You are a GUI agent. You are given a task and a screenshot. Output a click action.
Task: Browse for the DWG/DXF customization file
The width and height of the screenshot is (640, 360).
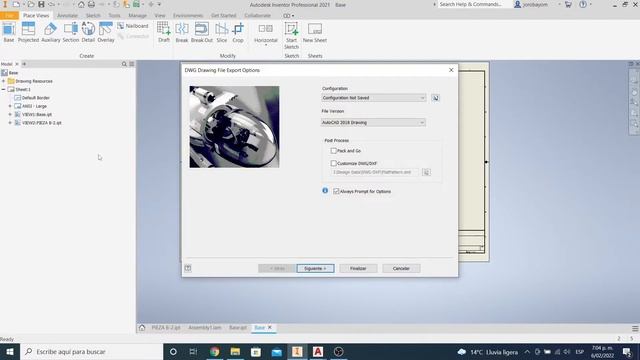click(426, 172)
